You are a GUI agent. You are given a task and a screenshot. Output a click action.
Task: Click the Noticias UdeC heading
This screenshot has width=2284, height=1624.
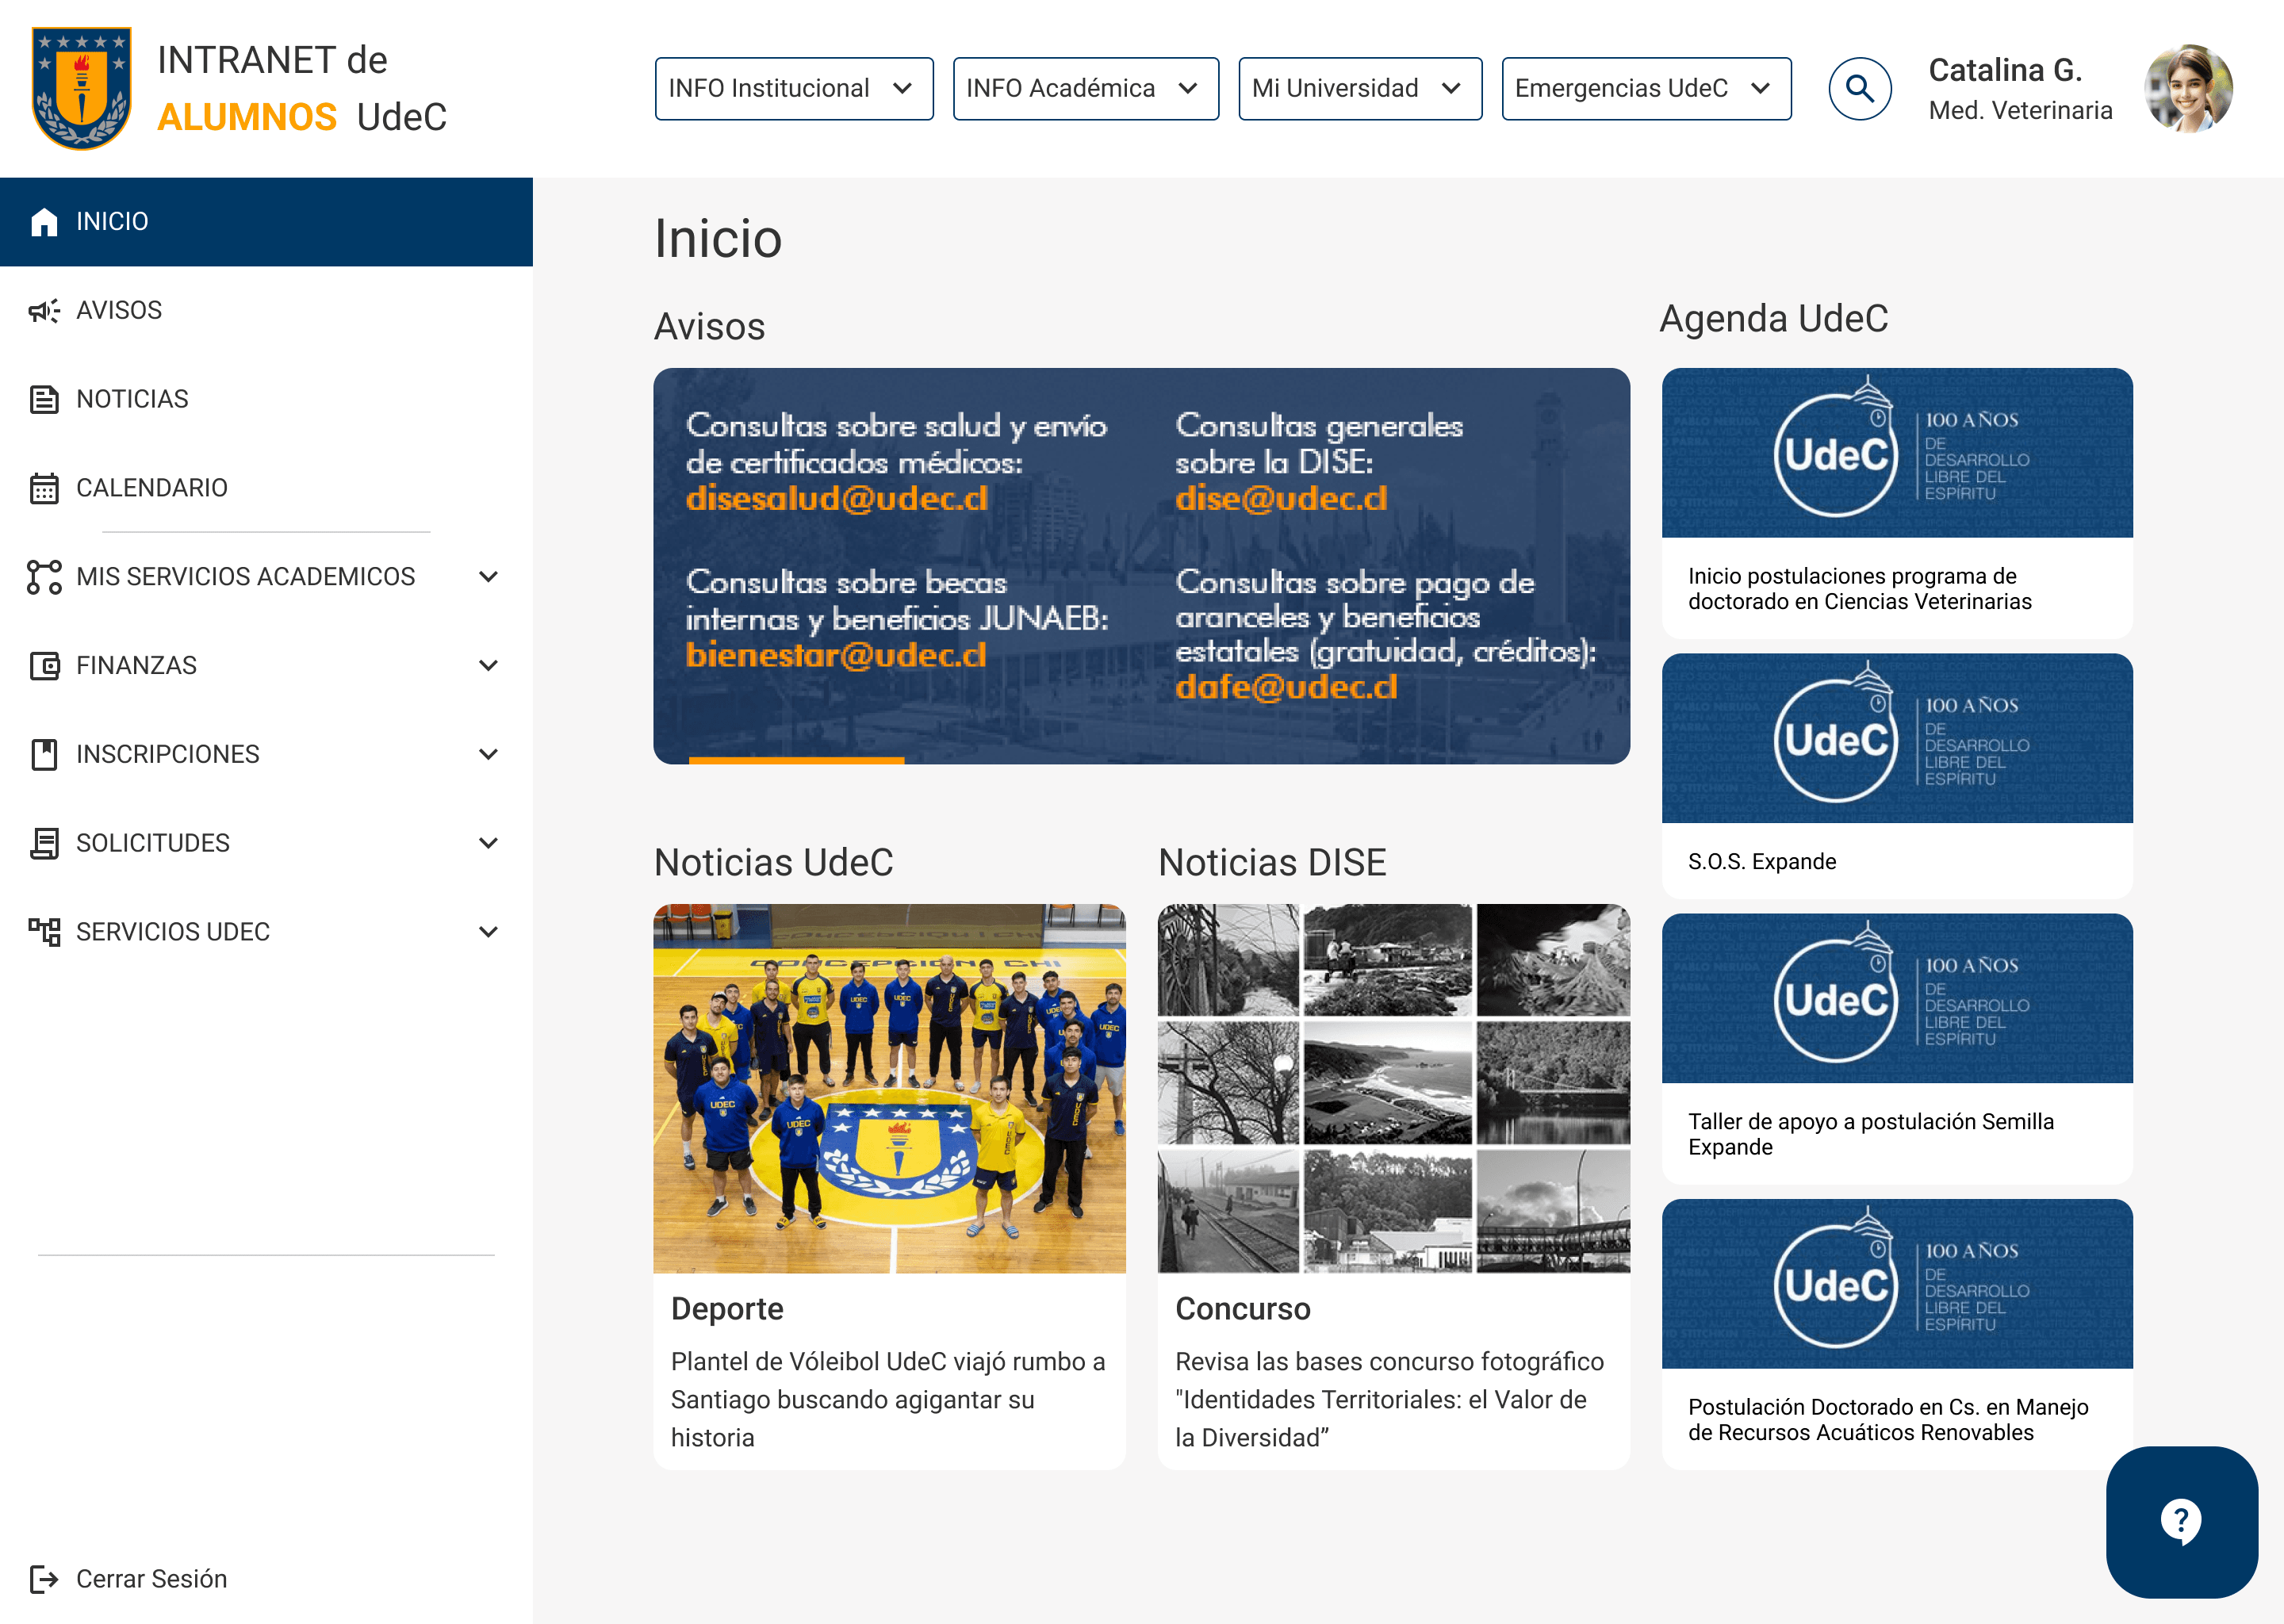coord(773,863)
